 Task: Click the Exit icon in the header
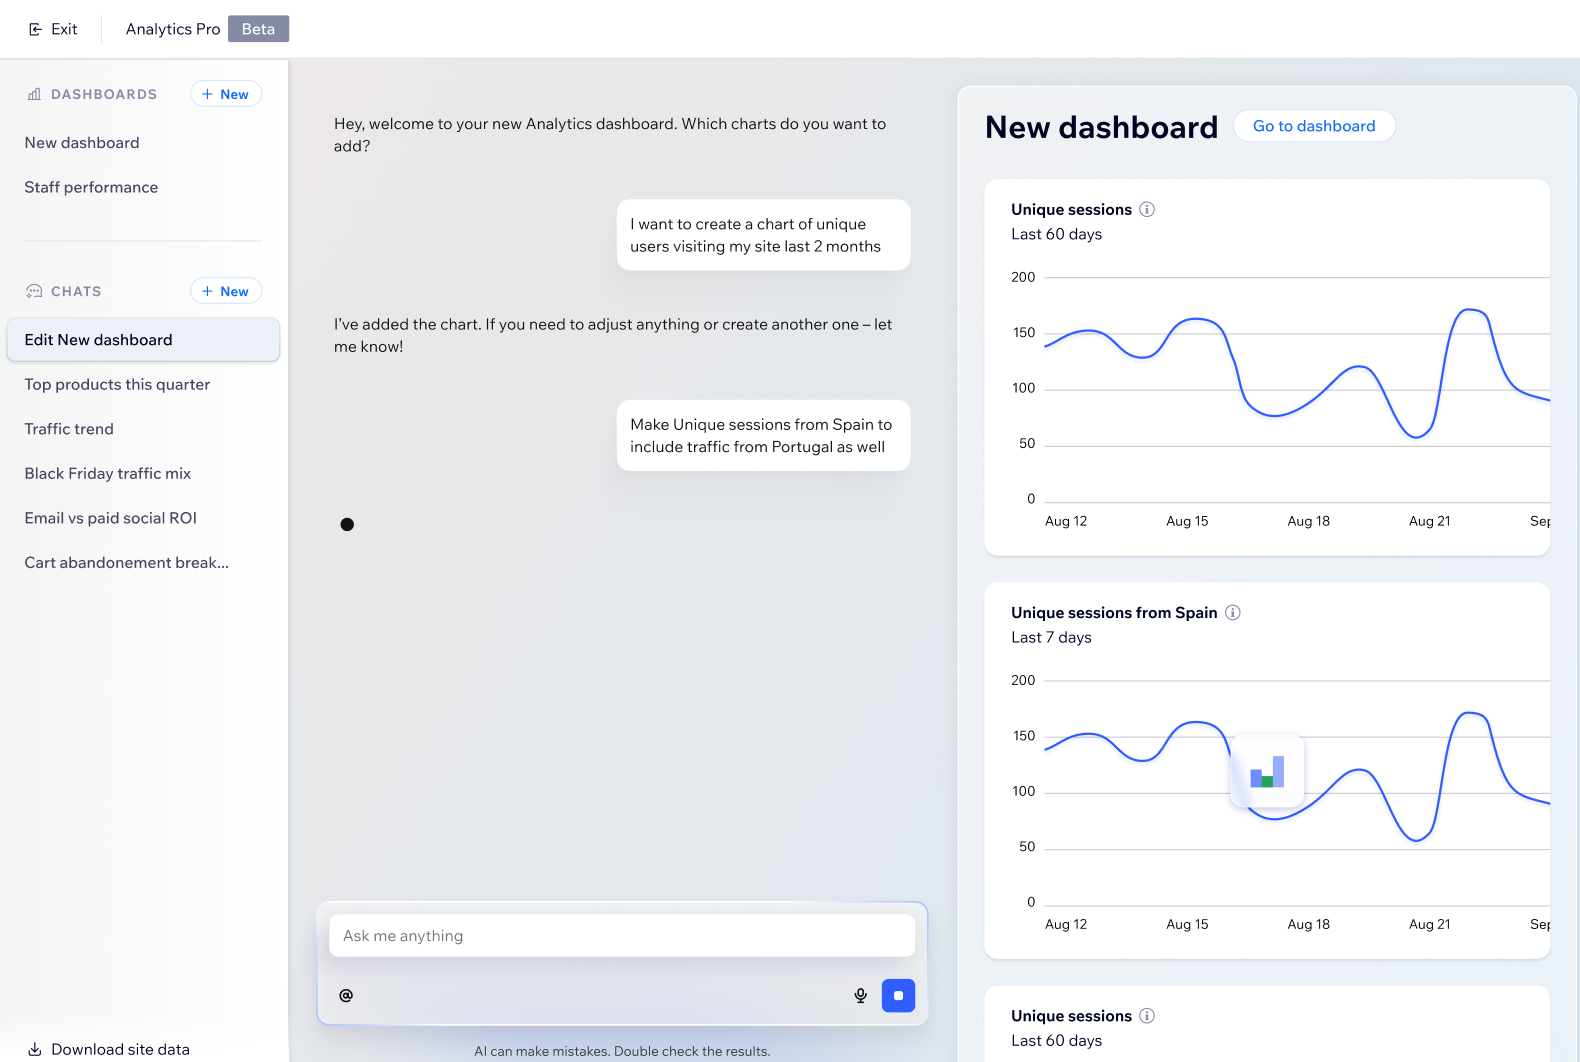pyautogui.click(x=35, y=29)
